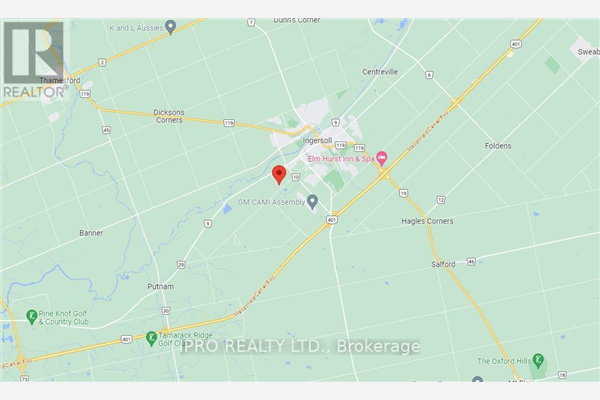Select the GM CAMI Assembly map pin
Viewport: 600px width, 400px height.
click(x=313, y=202)
